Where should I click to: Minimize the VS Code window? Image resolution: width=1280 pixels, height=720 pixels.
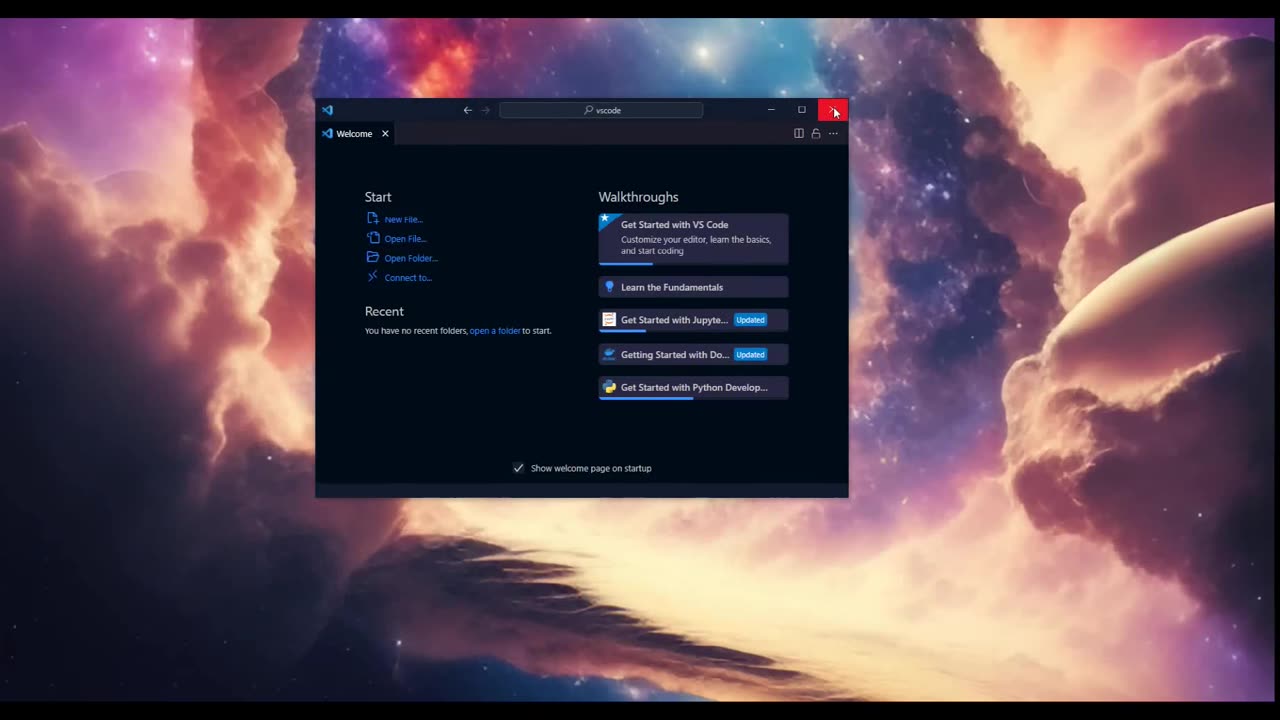(x=771, y=110)
